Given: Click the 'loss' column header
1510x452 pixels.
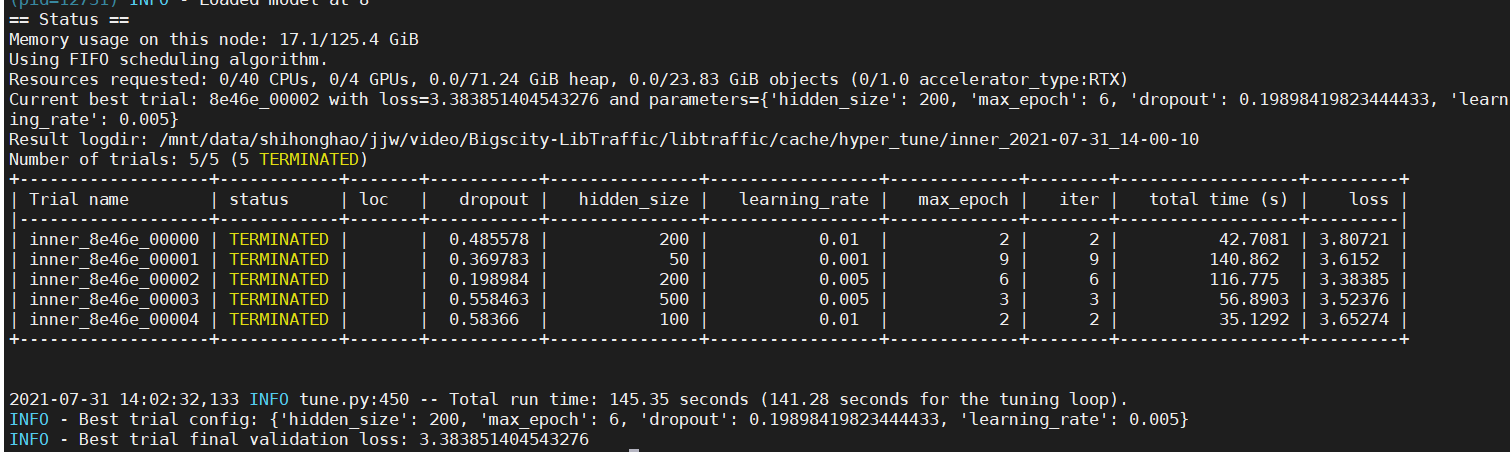Looking at the screenshot, I should pyautogui.click(x=1369, y=200).
